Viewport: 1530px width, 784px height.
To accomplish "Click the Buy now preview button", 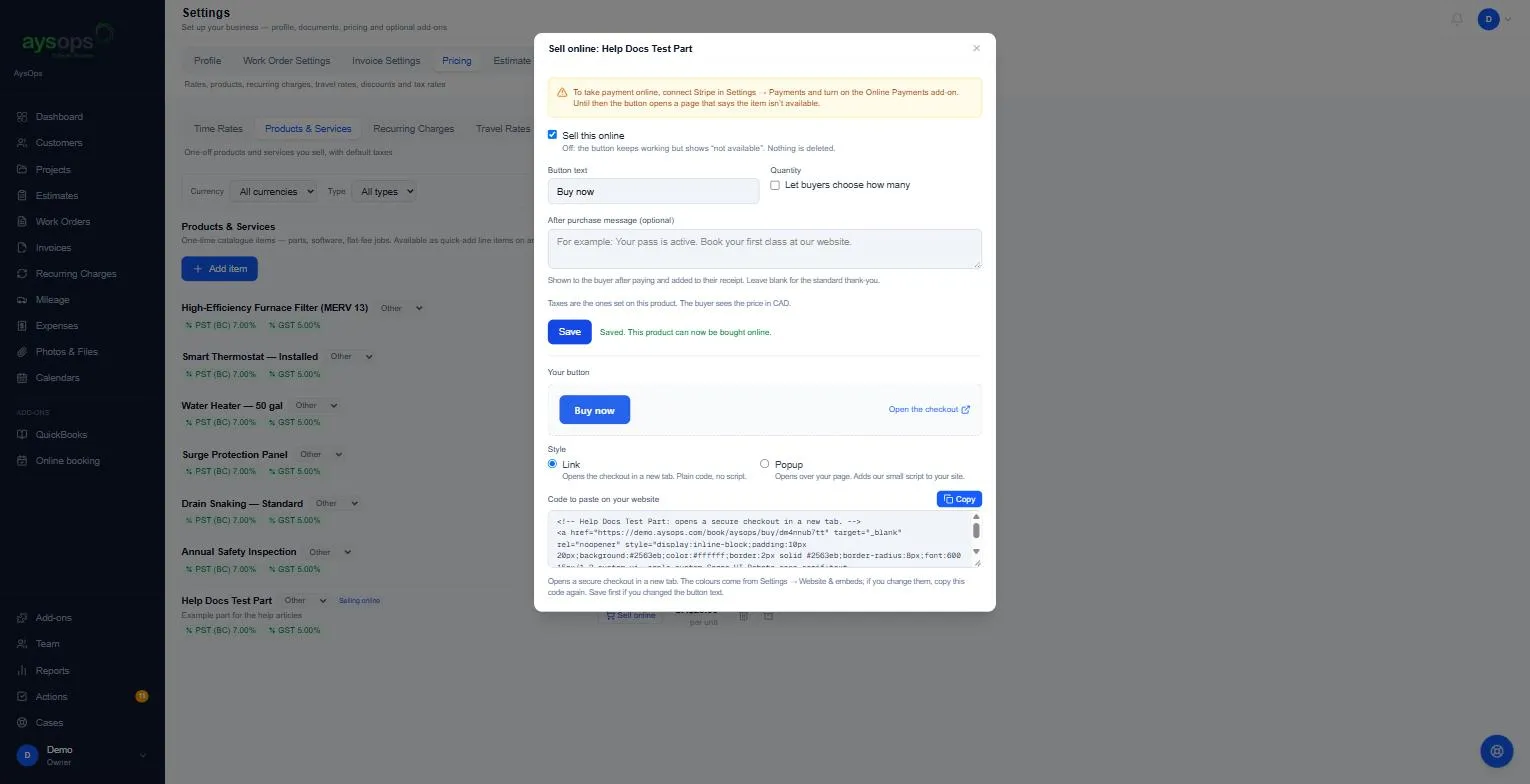I will pos(594,410).
